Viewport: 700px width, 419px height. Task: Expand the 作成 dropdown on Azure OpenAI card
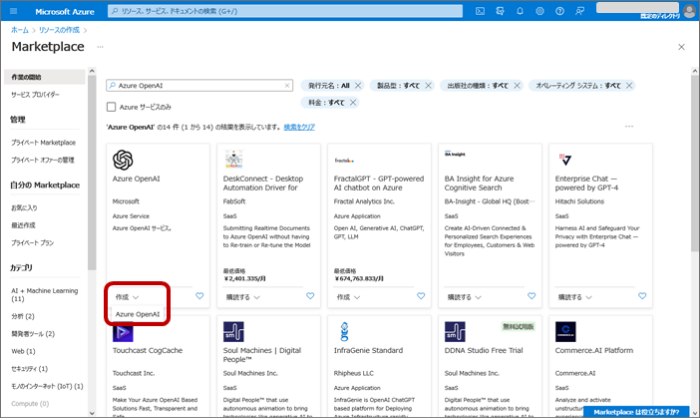[x=127, y=297]
